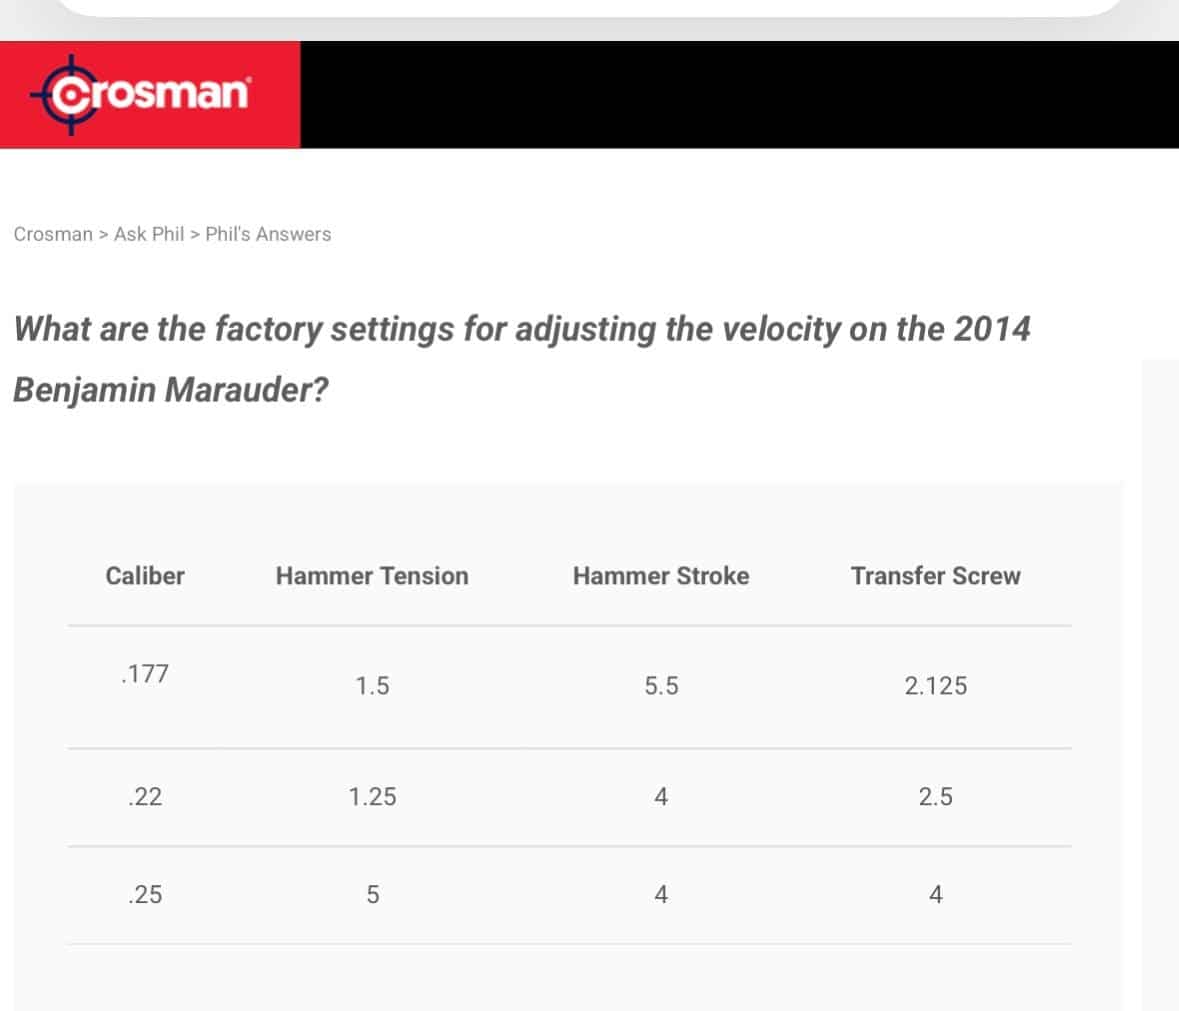Image resolution: width=1179 pixels, height=1011 pixels.
Task: Click the hammer tension value 5
Action: [372, 895]
